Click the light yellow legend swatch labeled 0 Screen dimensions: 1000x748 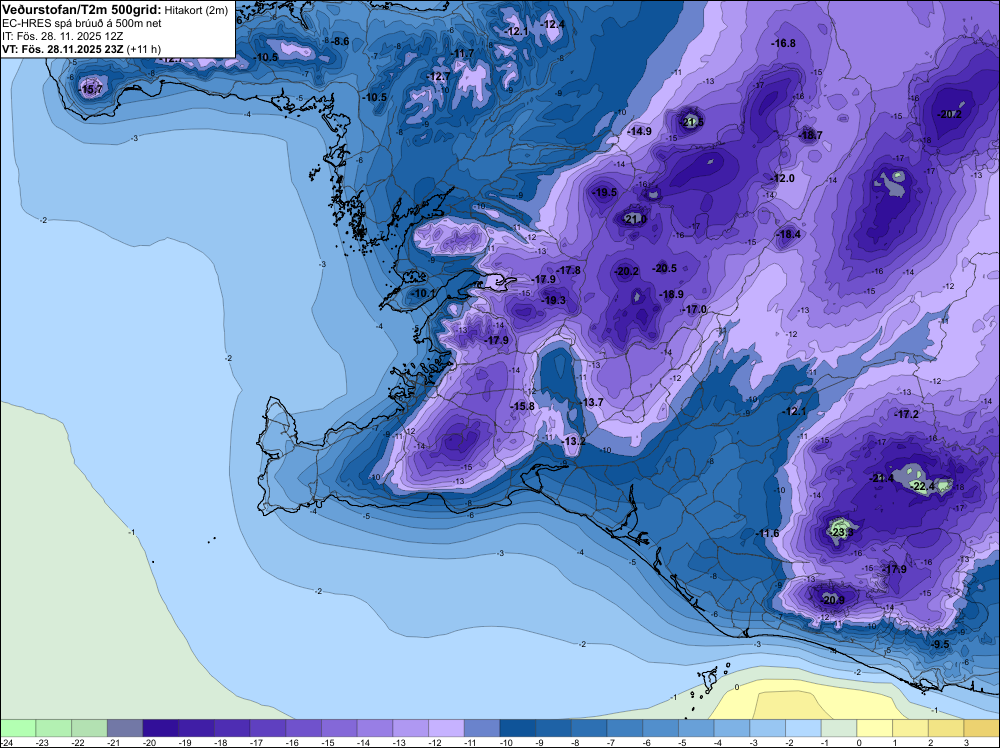875,728
